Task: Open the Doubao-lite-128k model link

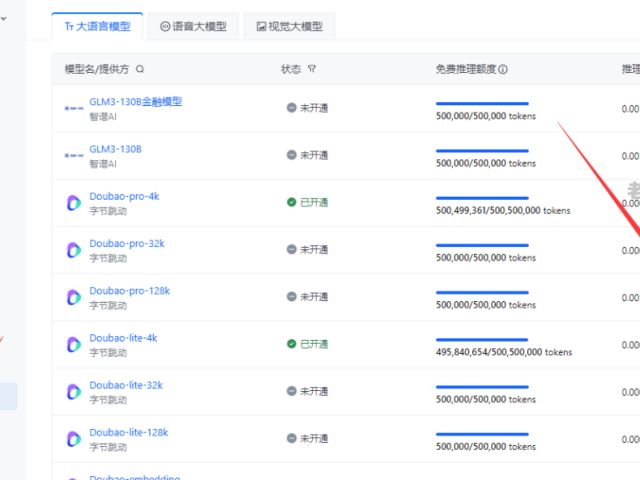Action: 129,432
